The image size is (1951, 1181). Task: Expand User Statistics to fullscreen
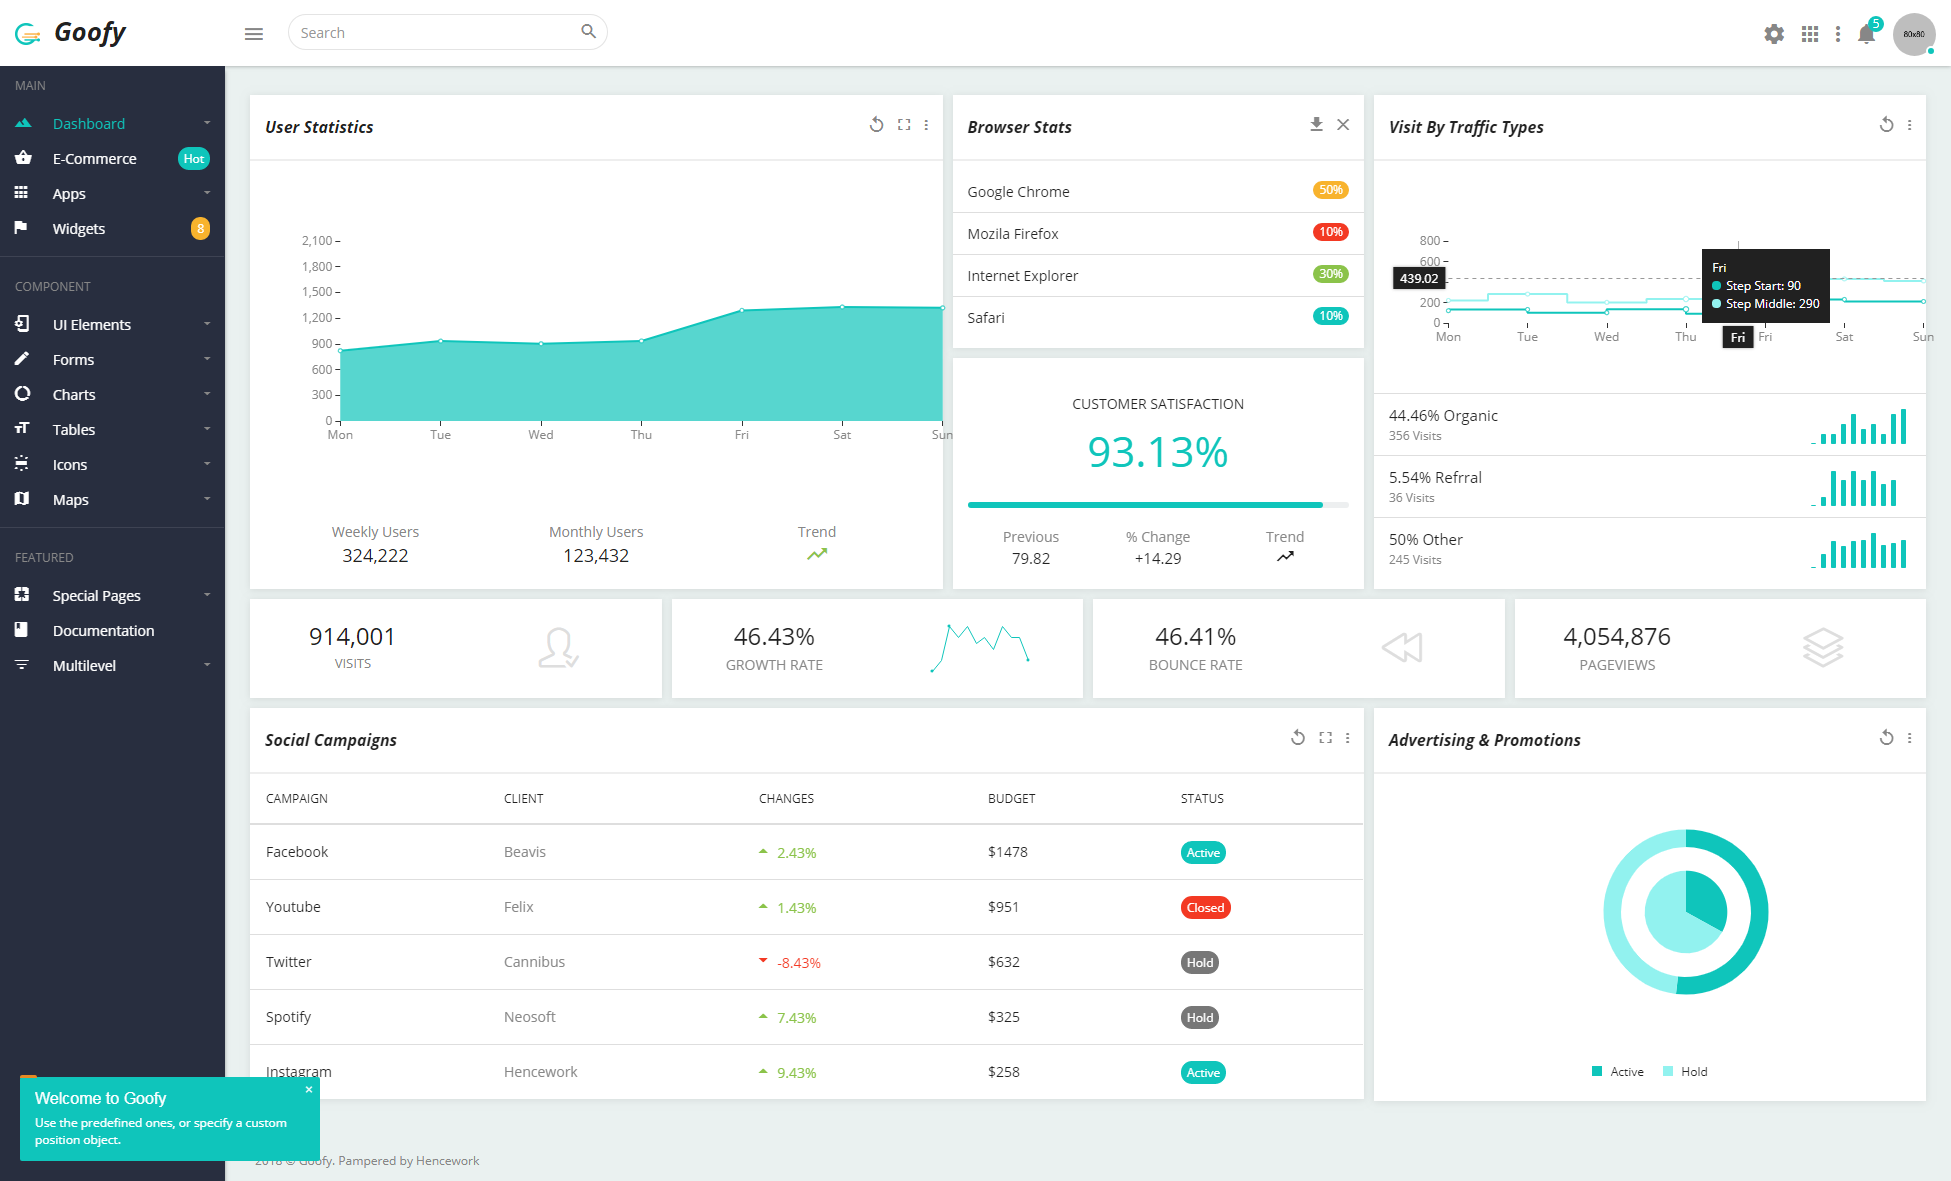click(x=904, y=125)
